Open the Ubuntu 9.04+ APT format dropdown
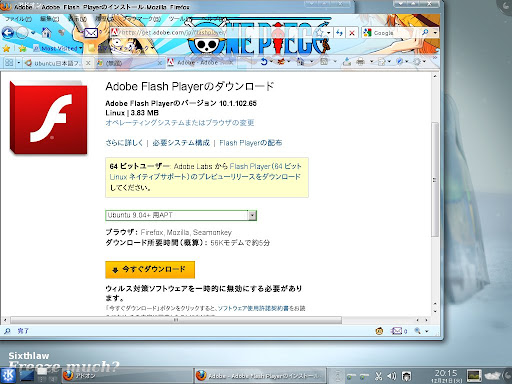The width and height of the screenshot is (512, 384). 181,215
